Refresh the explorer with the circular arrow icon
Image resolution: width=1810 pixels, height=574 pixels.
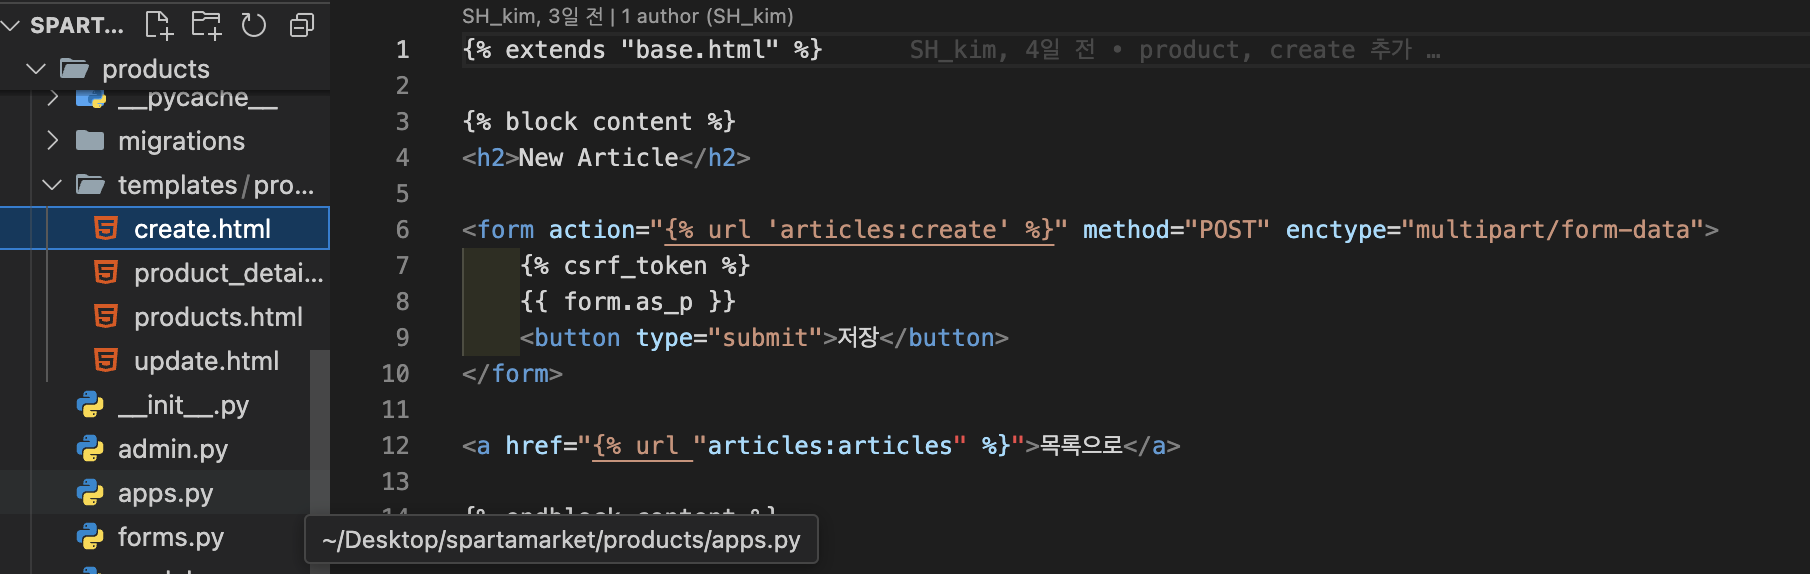point(254,25)
